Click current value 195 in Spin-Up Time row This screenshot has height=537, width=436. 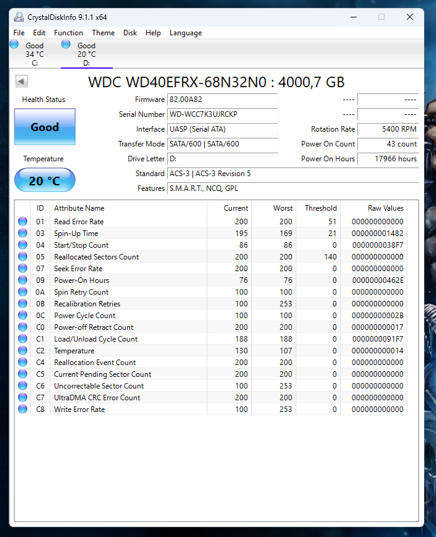241,233
